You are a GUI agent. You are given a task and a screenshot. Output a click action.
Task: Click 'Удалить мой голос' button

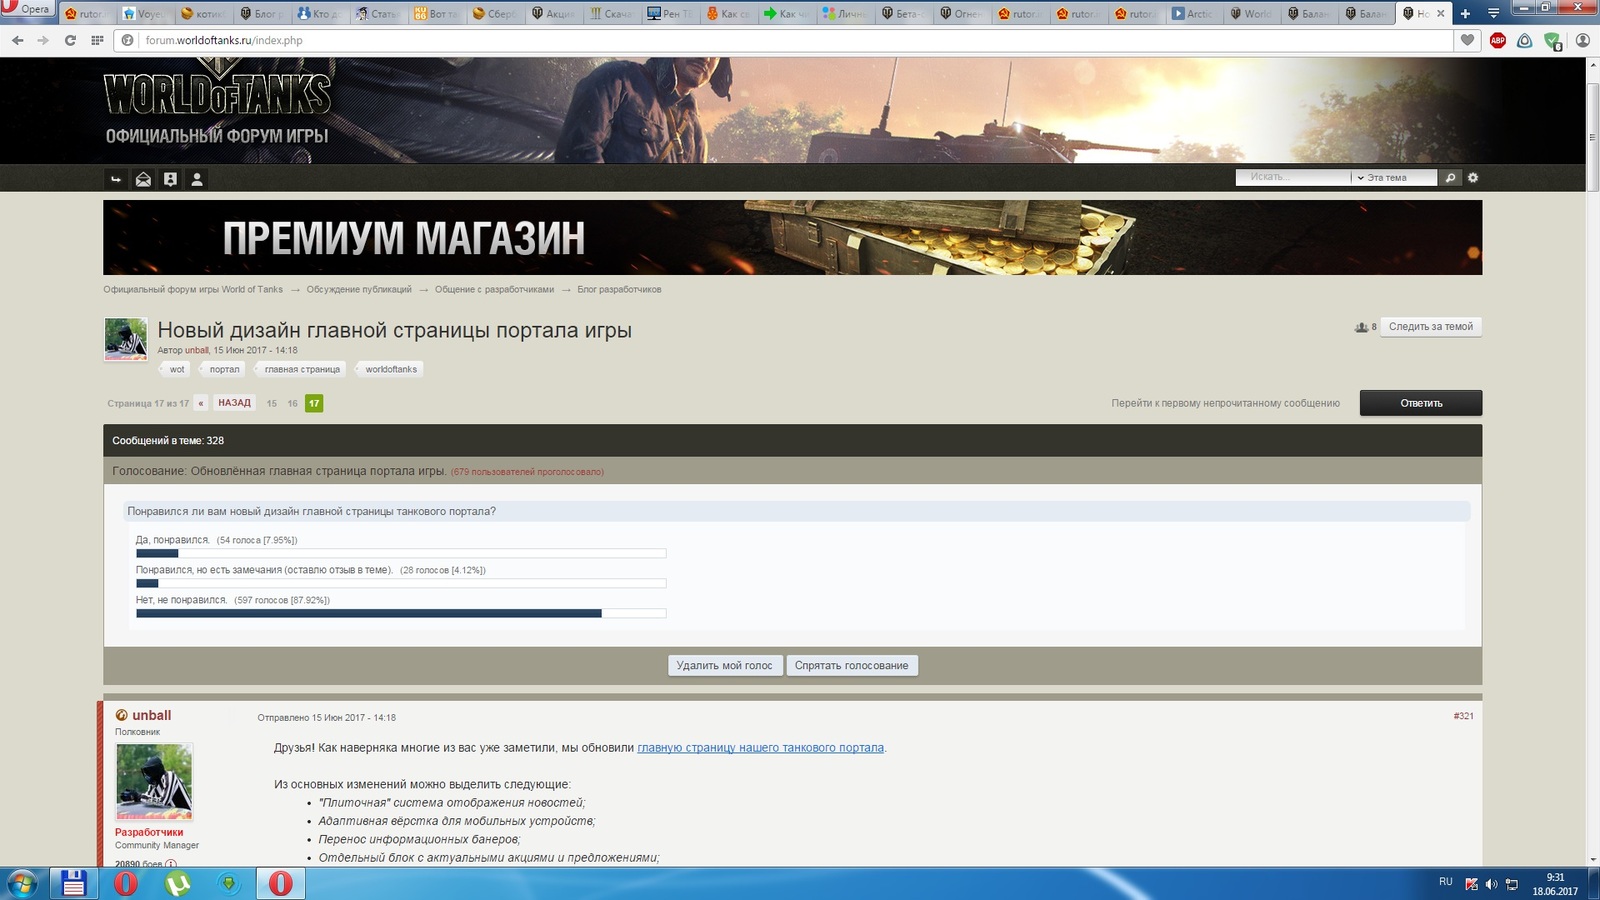click(x=724, y=666)
